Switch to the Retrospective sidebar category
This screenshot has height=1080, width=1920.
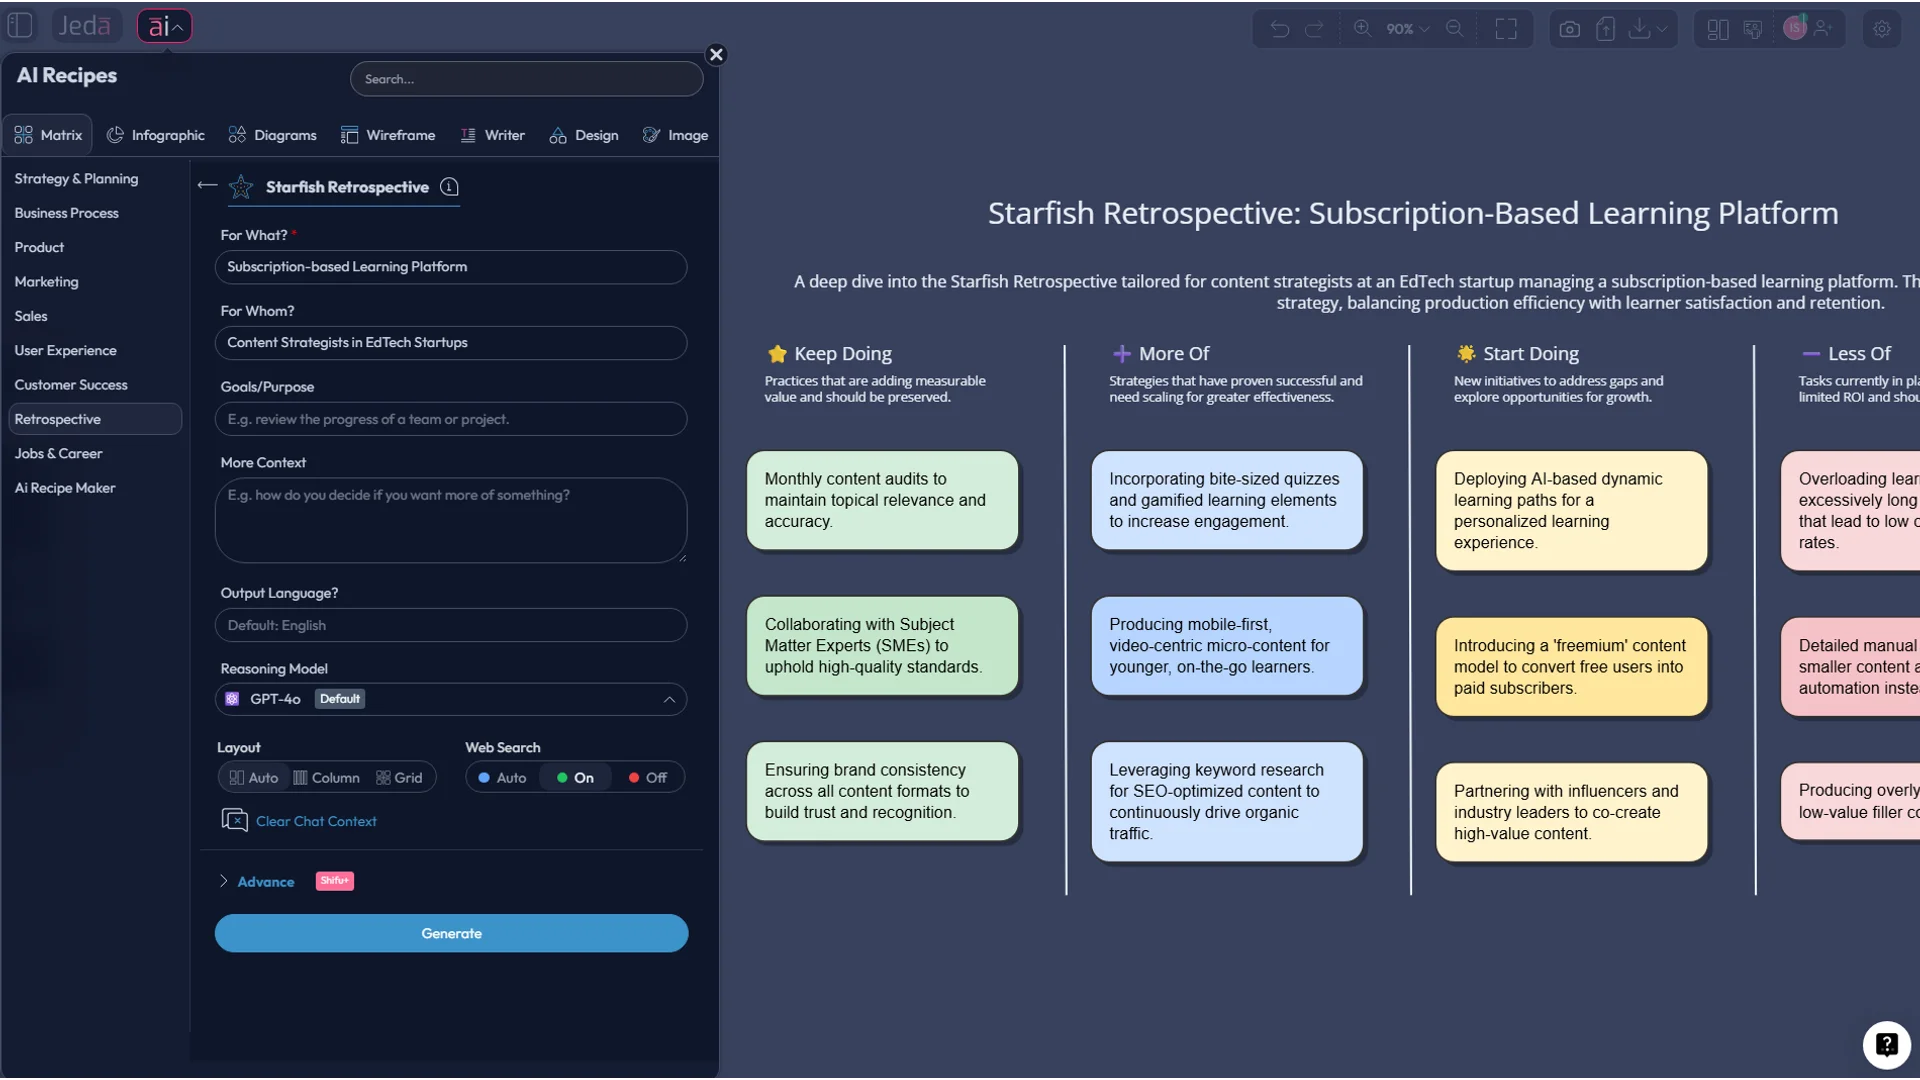pos(59,419)
